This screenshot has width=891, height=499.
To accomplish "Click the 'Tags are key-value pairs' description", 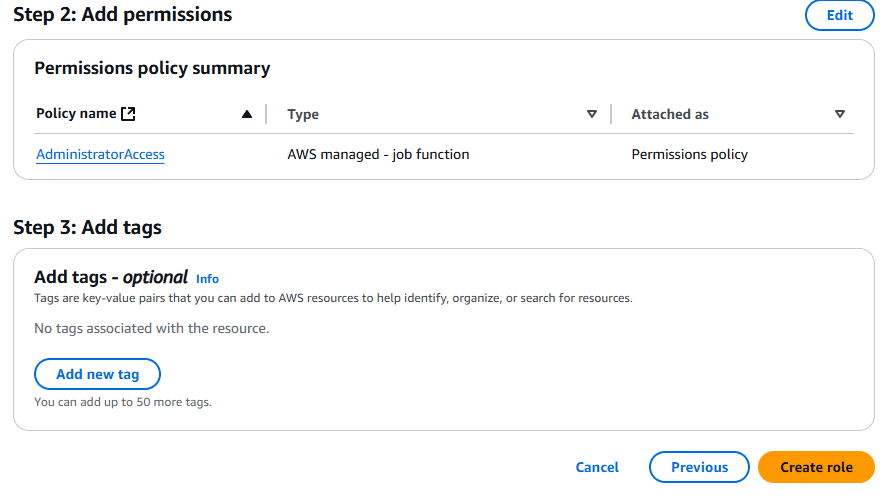I will tap(333, 298).
